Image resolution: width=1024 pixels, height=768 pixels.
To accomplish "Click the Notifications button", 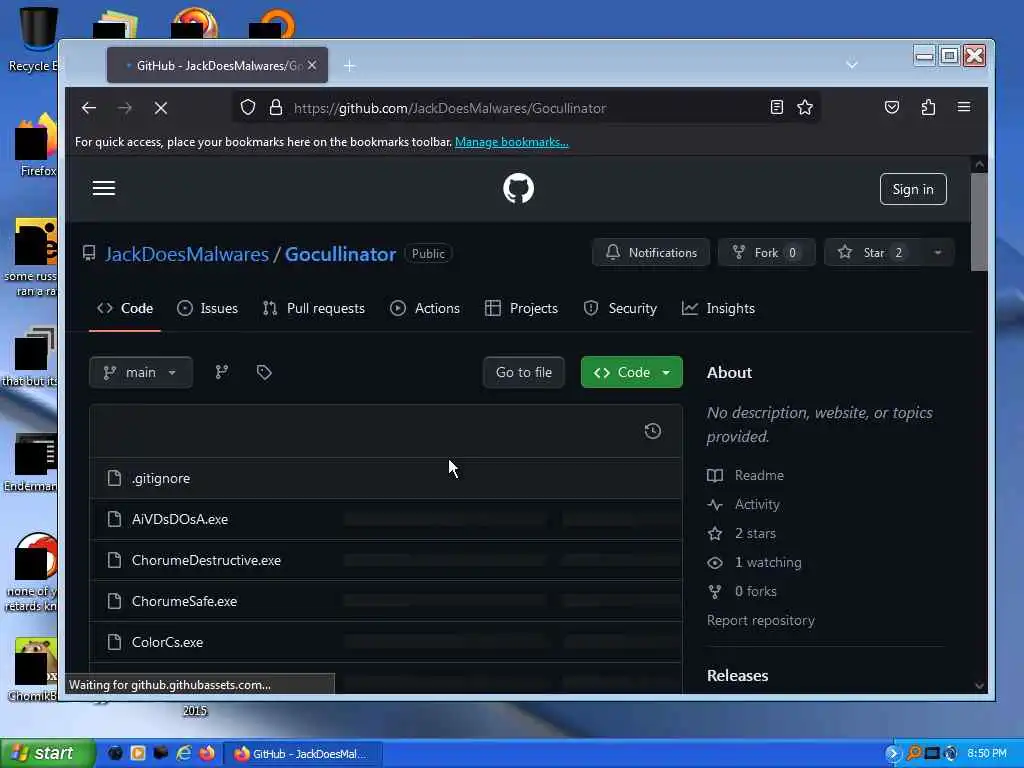I will [x=651, y=253].
